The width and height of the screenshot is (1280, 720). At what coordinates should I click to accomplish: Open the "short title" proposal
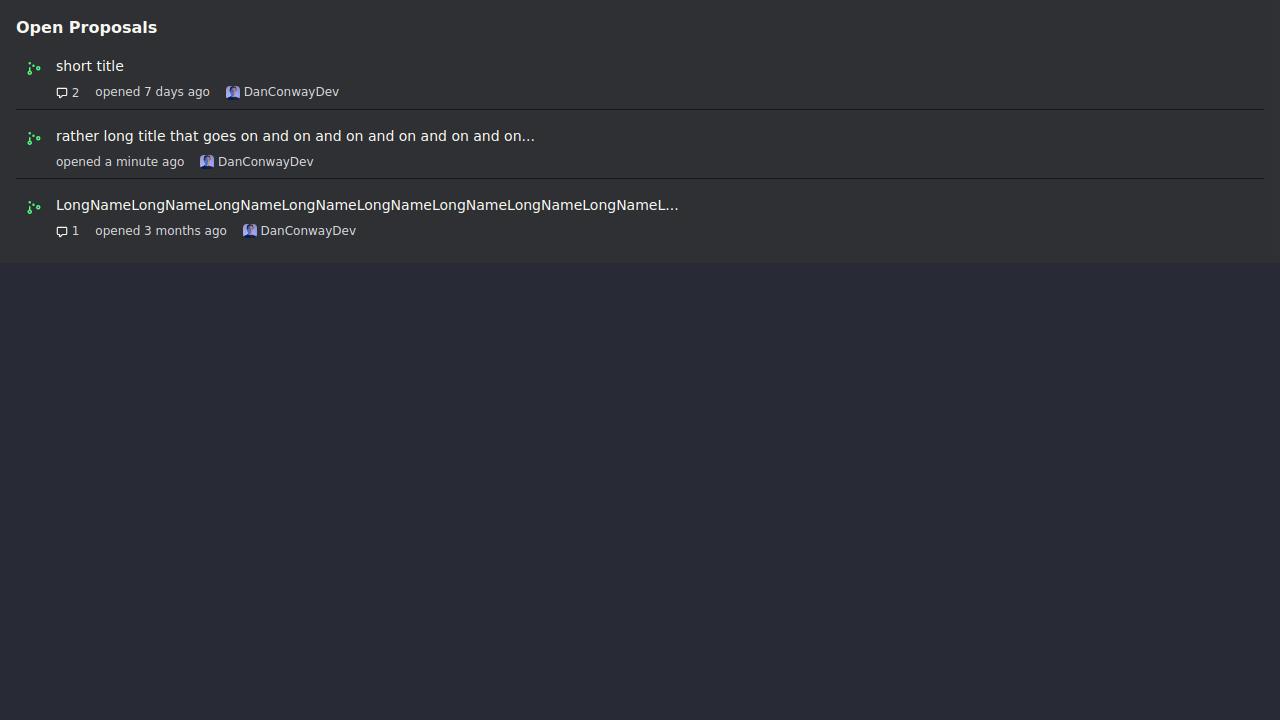[90, 66]
